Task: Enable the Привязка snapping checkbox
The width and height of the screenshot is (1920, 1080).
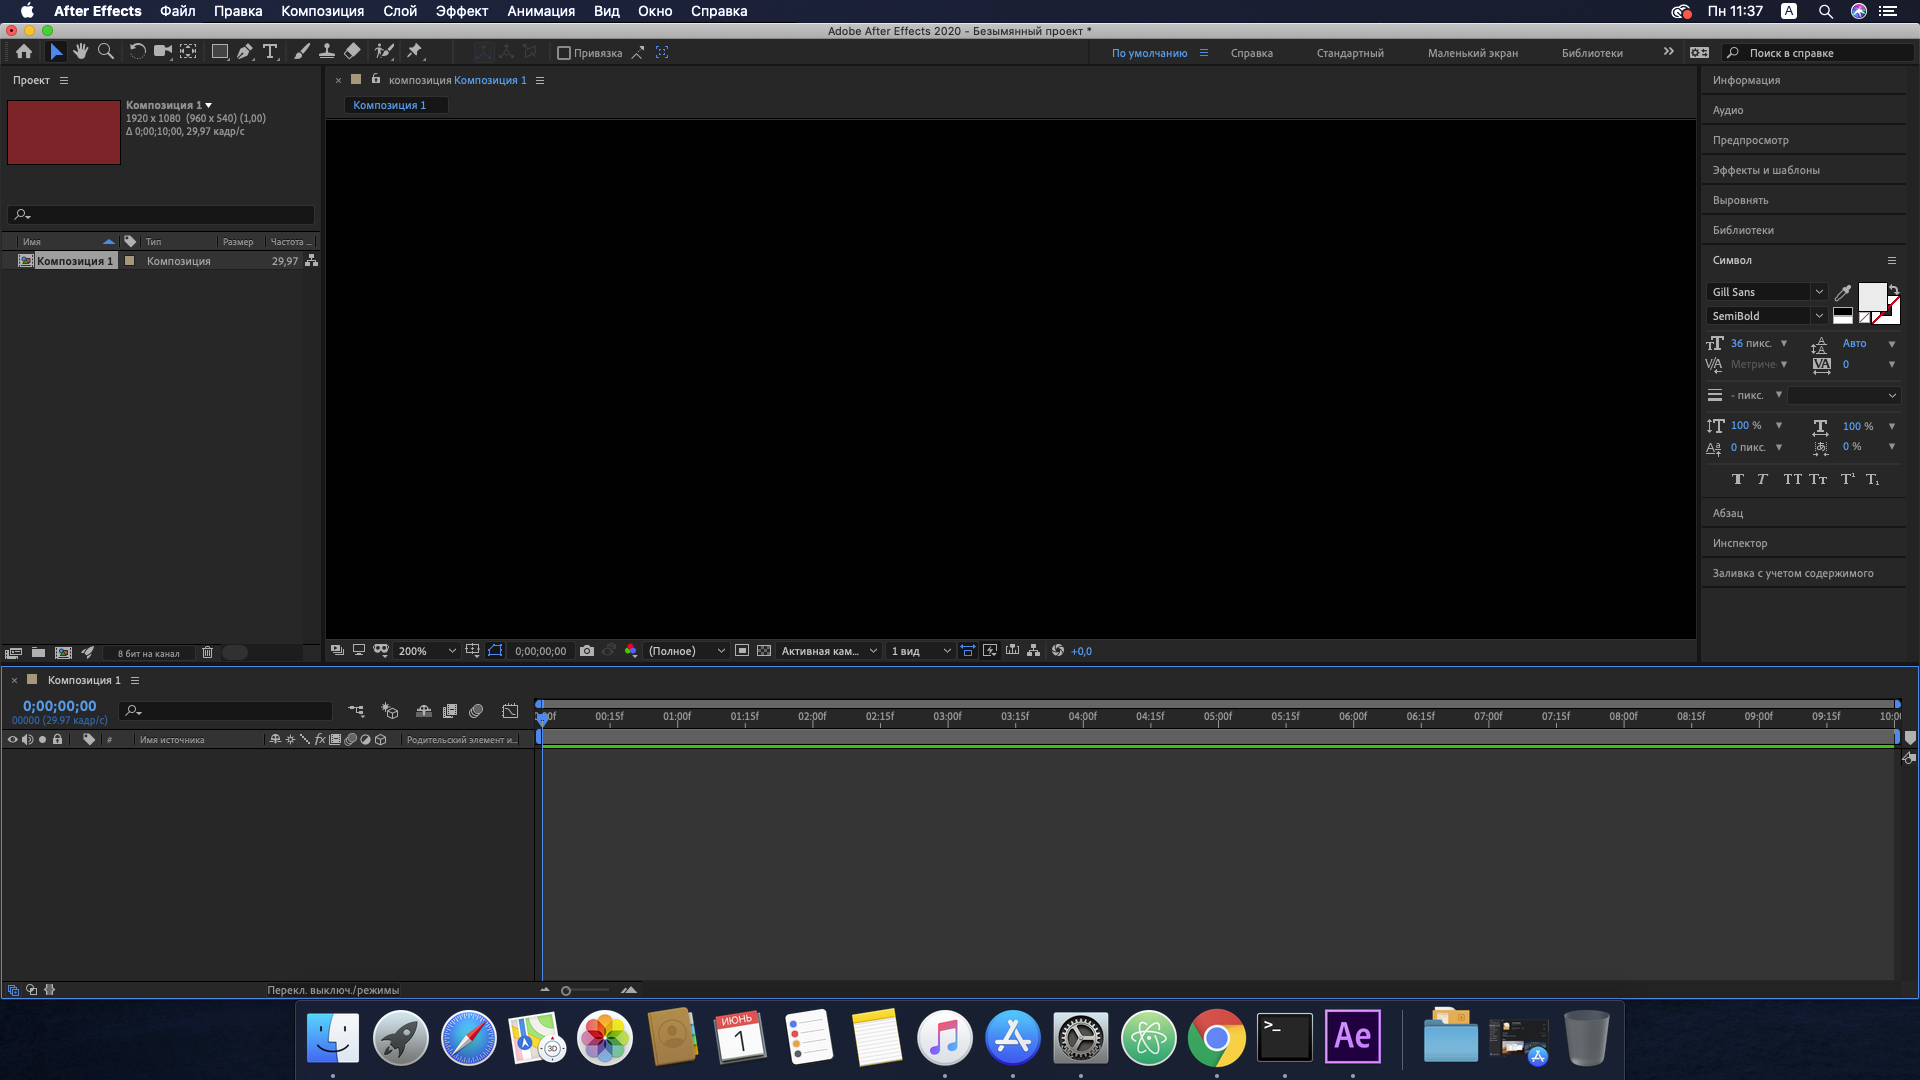Action: (x=564, y=53)
